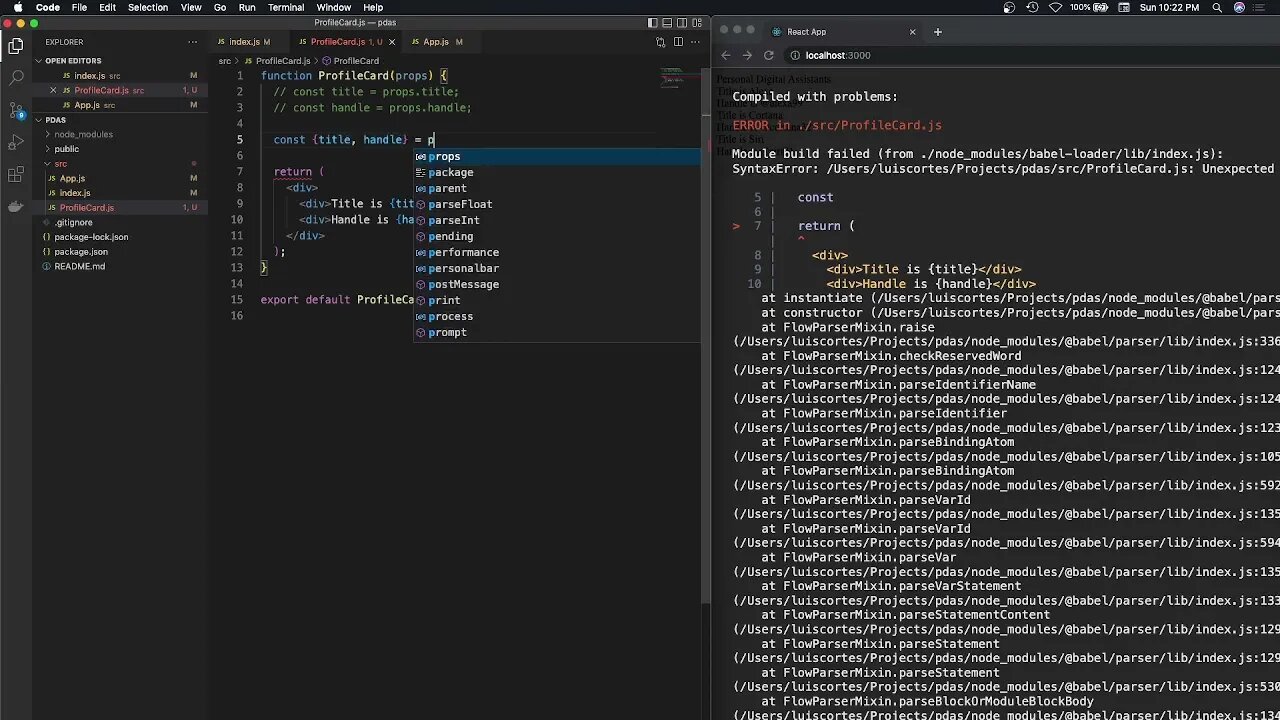Select 'postMessage' autocomplete suggestion
The image size is (1280, 720).
(557, 284)
